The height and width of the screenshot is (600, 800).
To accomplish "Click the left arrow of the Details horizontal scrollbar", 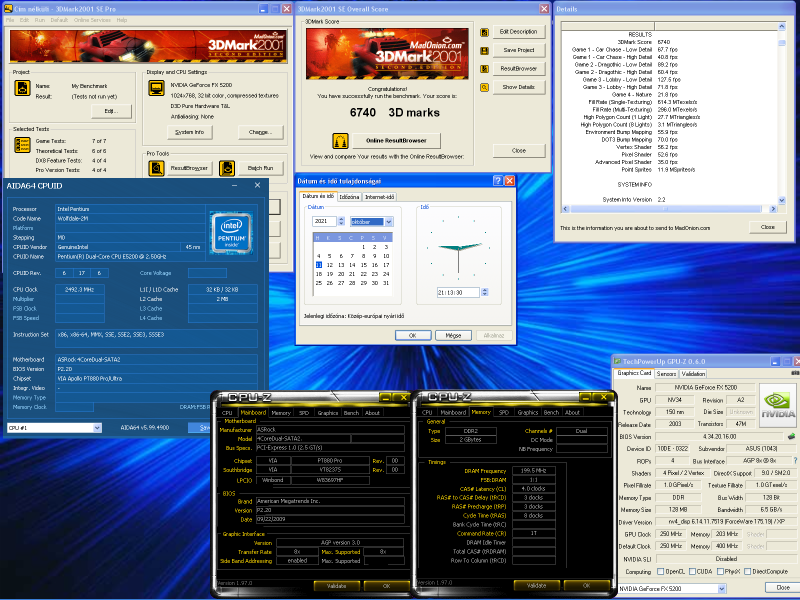I will [x=565, y=209].
